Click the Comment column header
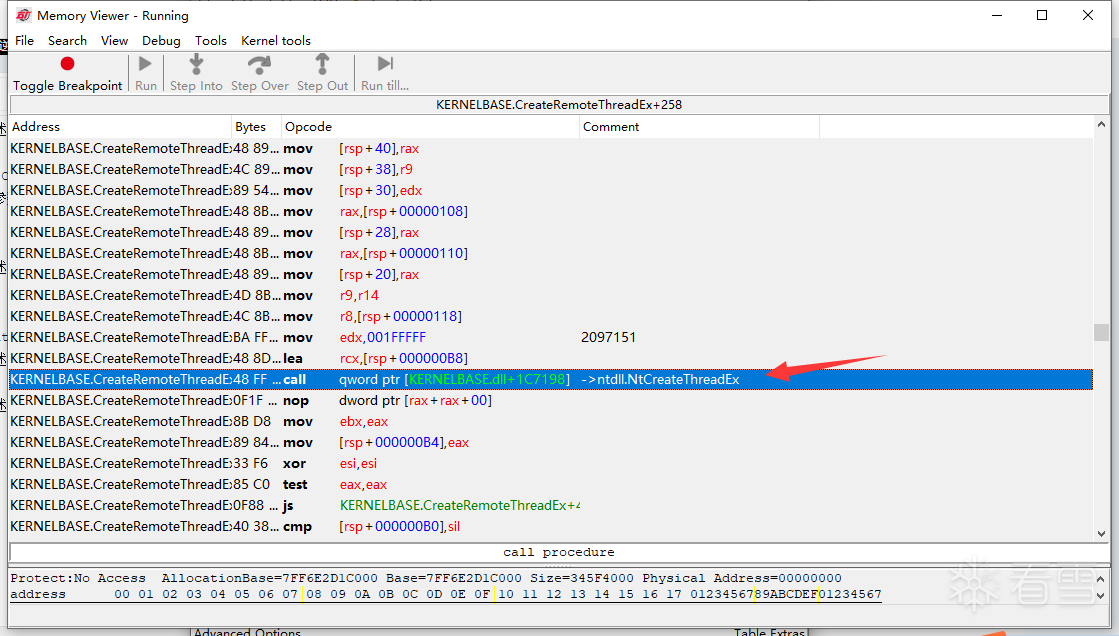The image size is (1119, 636). 699,126
